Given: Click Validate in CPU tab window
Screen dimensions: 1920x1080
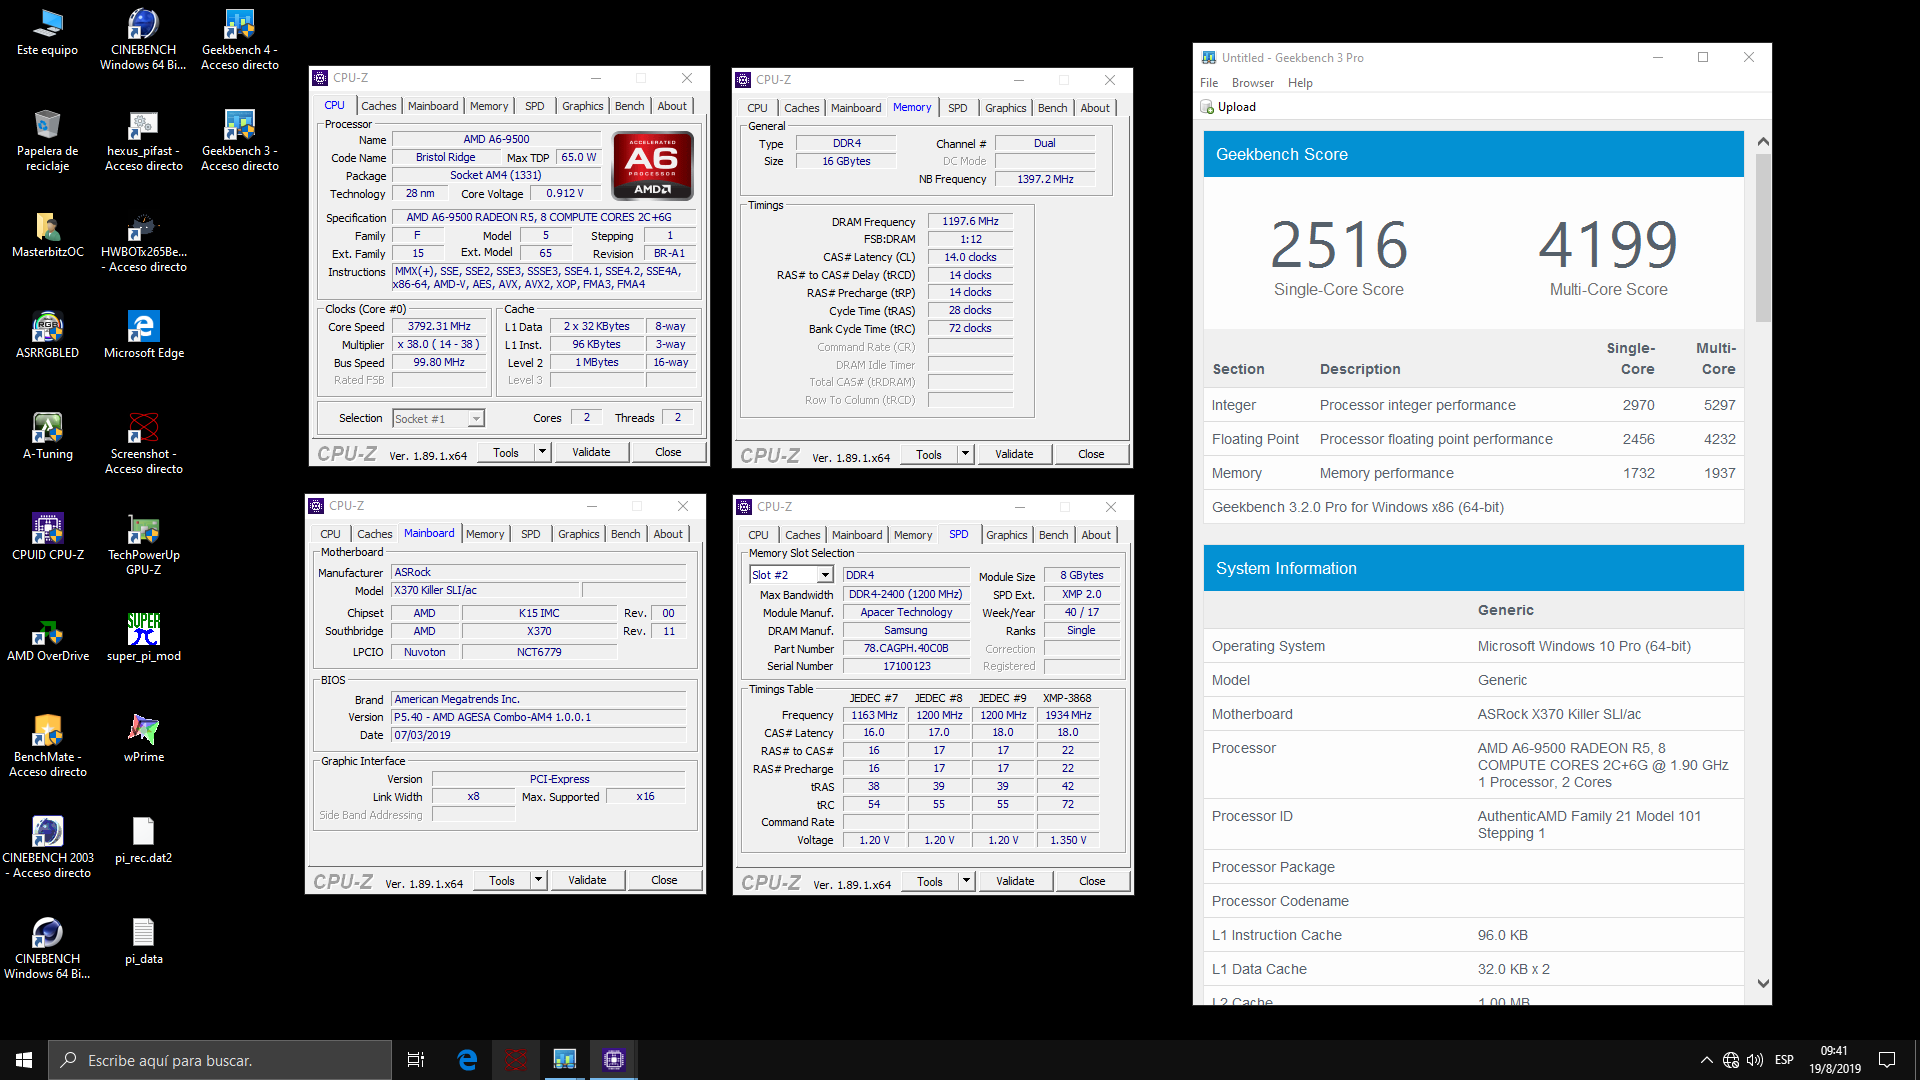Looking at the screenshot, I should point(591,452).
